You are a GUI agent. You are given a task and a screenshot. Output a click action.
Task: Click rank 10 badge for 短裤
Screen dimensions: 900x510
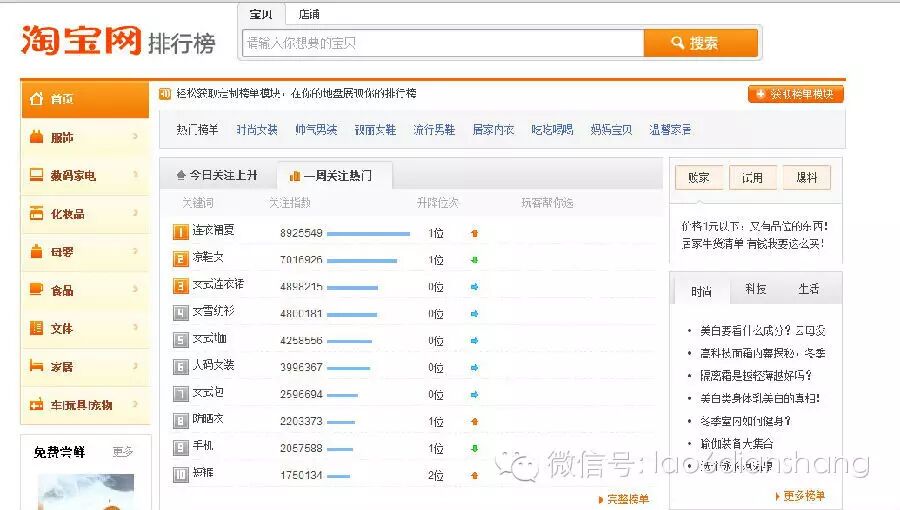pyautogui.click(x=180, y=474)
